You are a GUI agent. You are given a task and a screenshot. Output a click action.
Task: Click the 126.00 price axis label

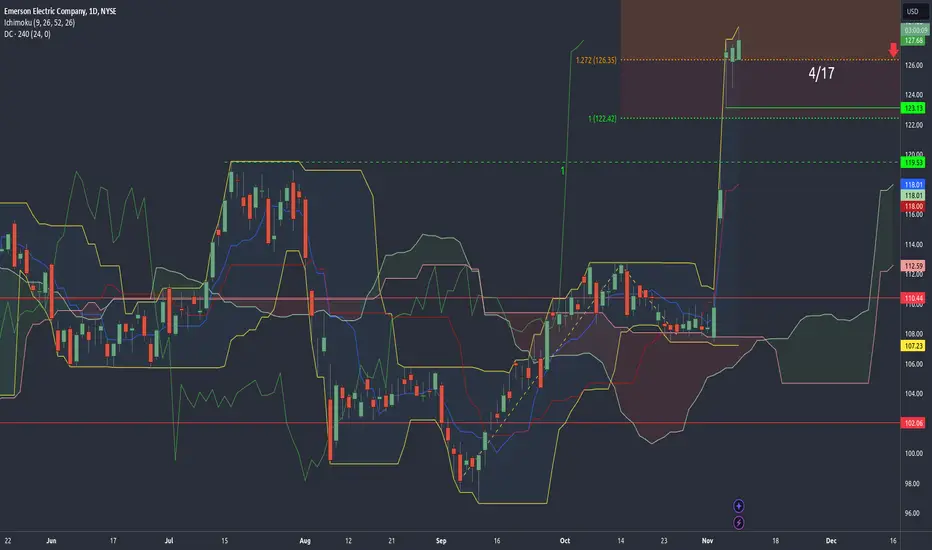click(914, 65)
